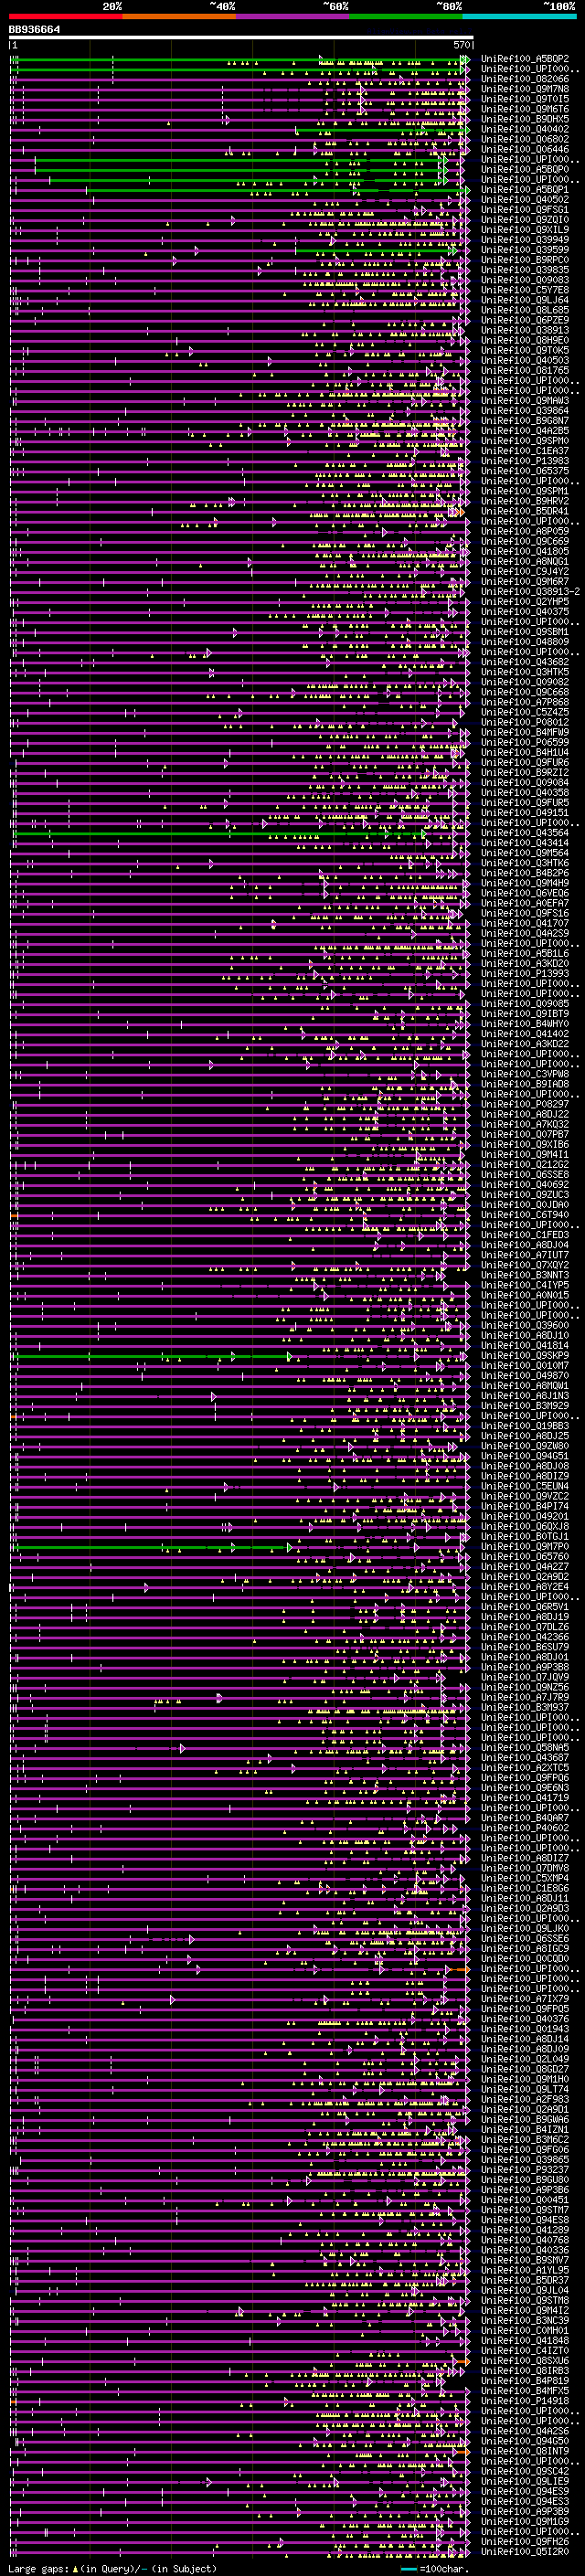Select the UniRef100_Q8INT9 label

pyautogui.click(x=525, y=2451)
